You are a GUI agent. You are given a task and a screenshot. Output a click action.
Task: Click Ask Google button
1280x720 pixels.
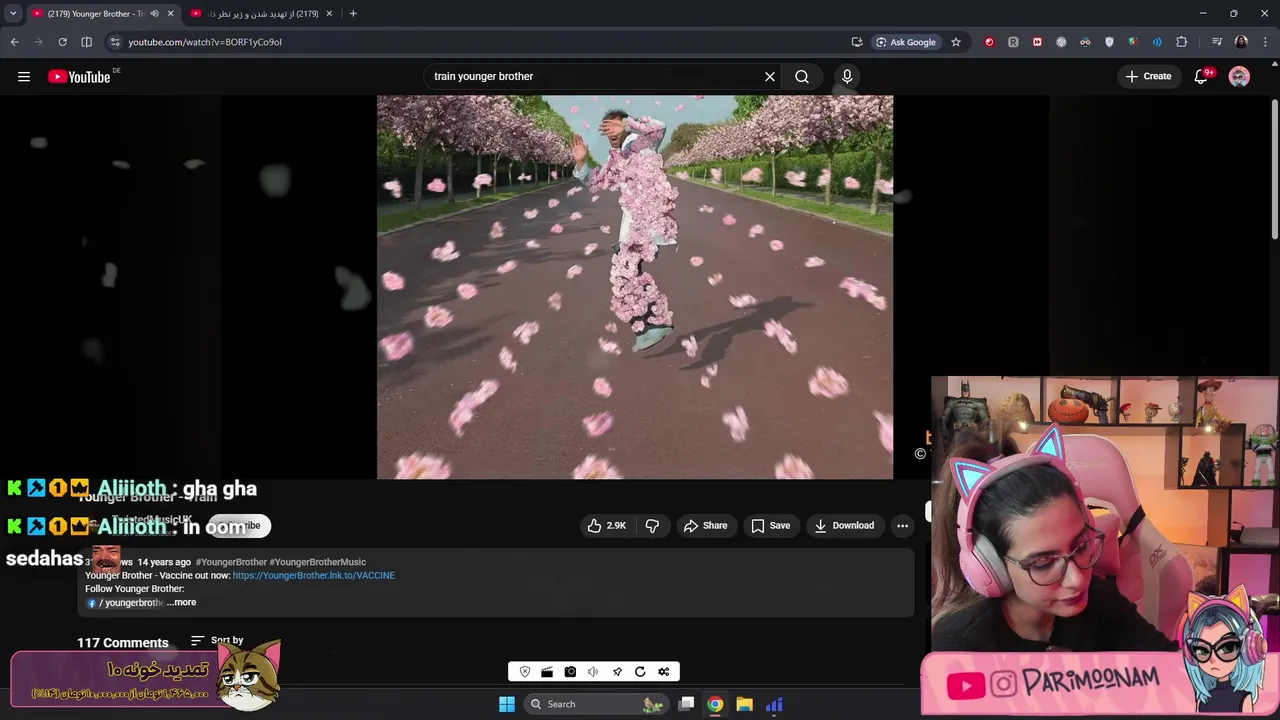click(905, 42)
